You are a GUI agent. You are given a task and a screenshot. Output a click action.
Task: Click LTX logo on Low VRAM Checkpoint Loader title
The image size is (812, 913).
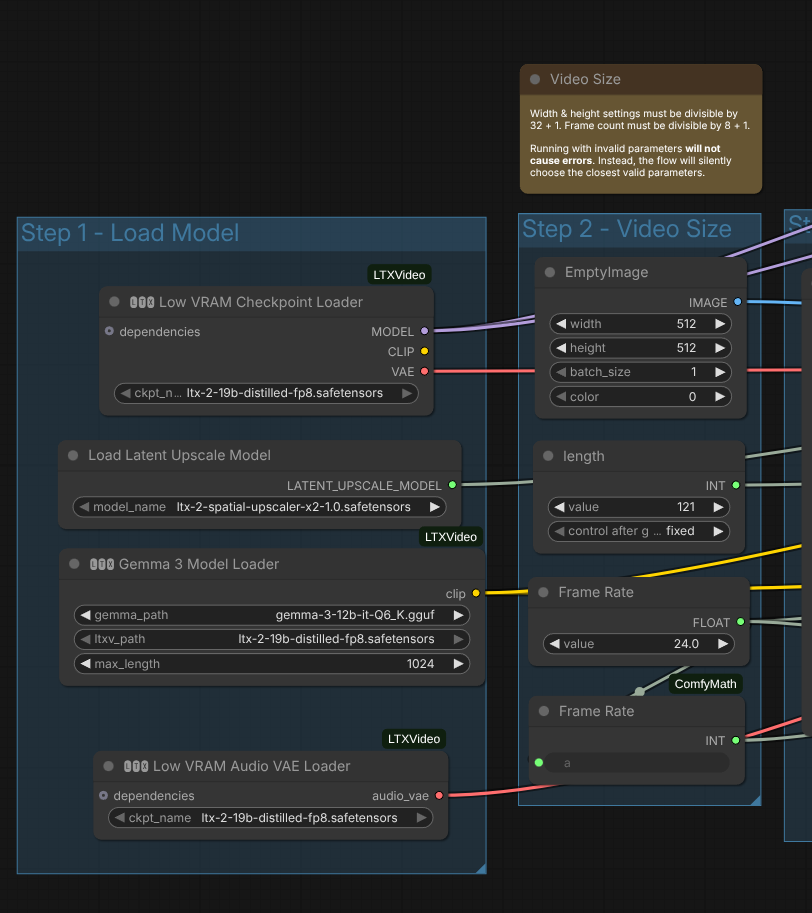point(142,302)
